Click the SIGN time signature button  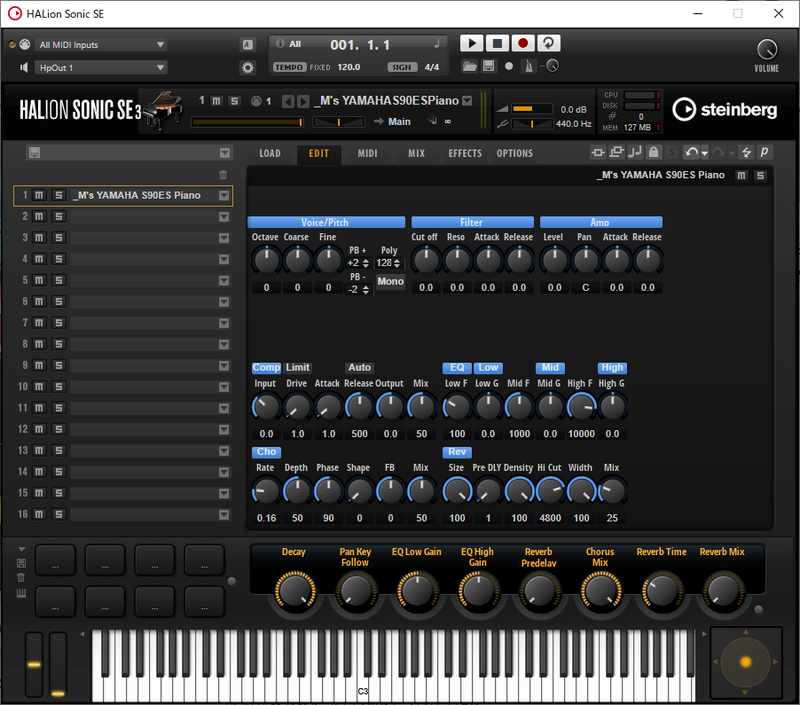pos(402,67)
